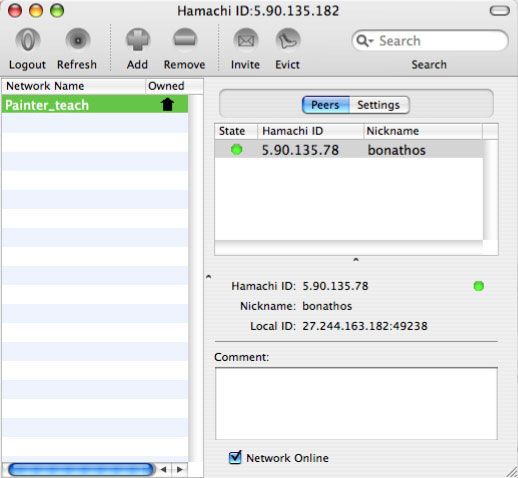
Task: Open the Invite envelope icon
Action: pyautogui.click(x=246, y=41)
